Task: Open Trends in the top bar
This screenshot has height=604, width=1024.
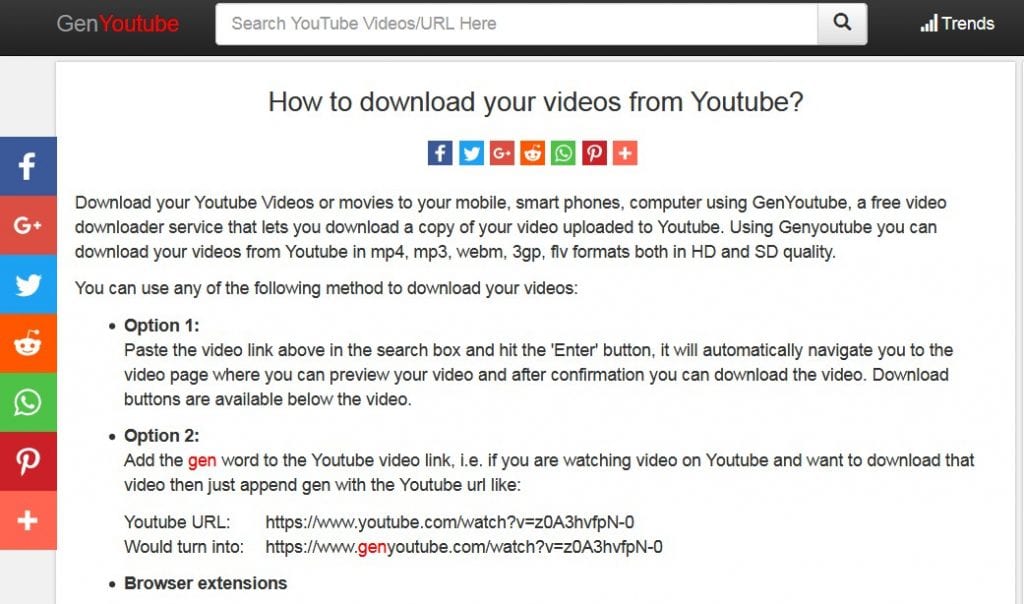Action: click(x=957, y=24)
